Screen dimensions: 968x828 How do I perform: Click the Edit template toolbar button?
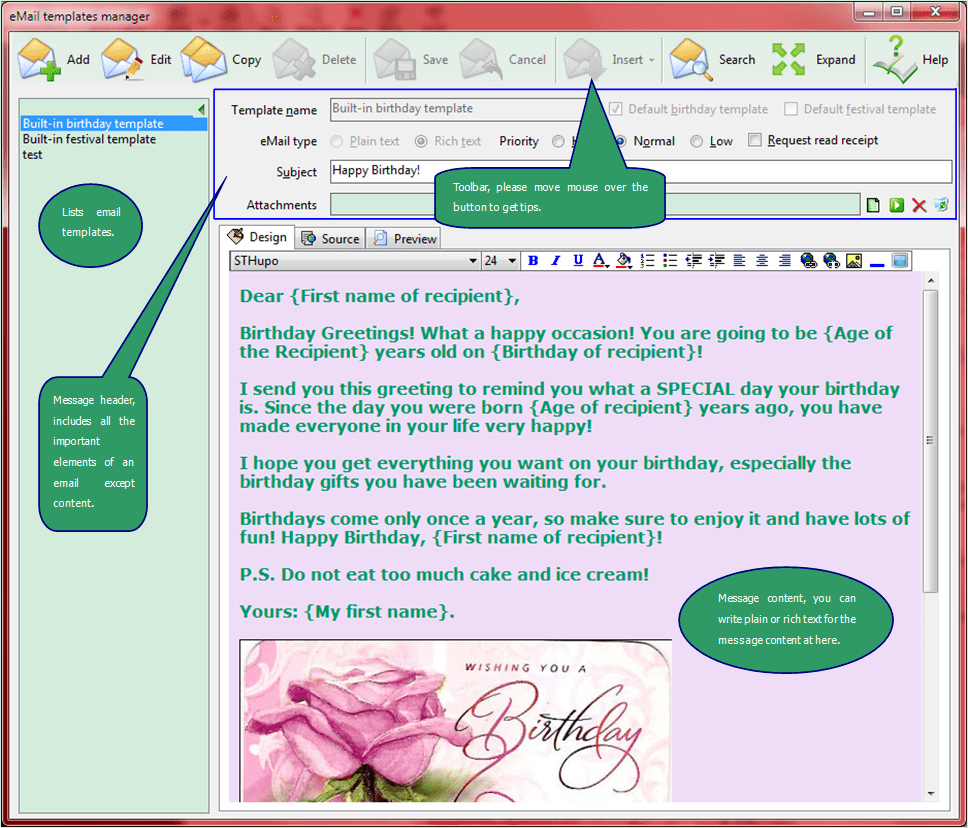tap(137, 60)
